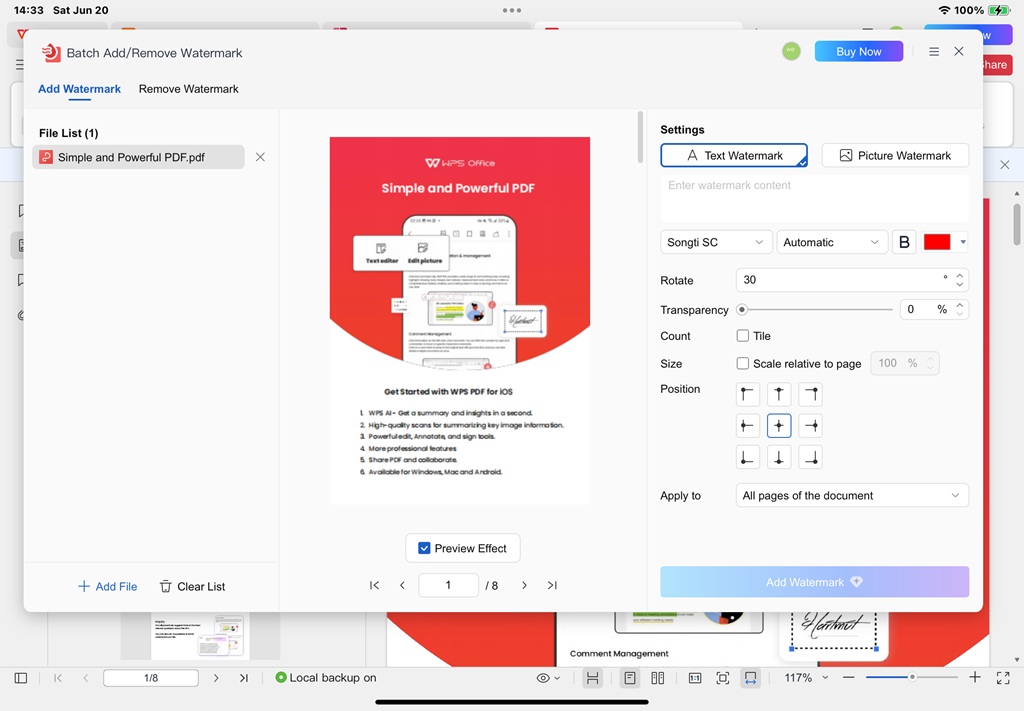
Task: Click Add File link
Action: coord(107,586)
